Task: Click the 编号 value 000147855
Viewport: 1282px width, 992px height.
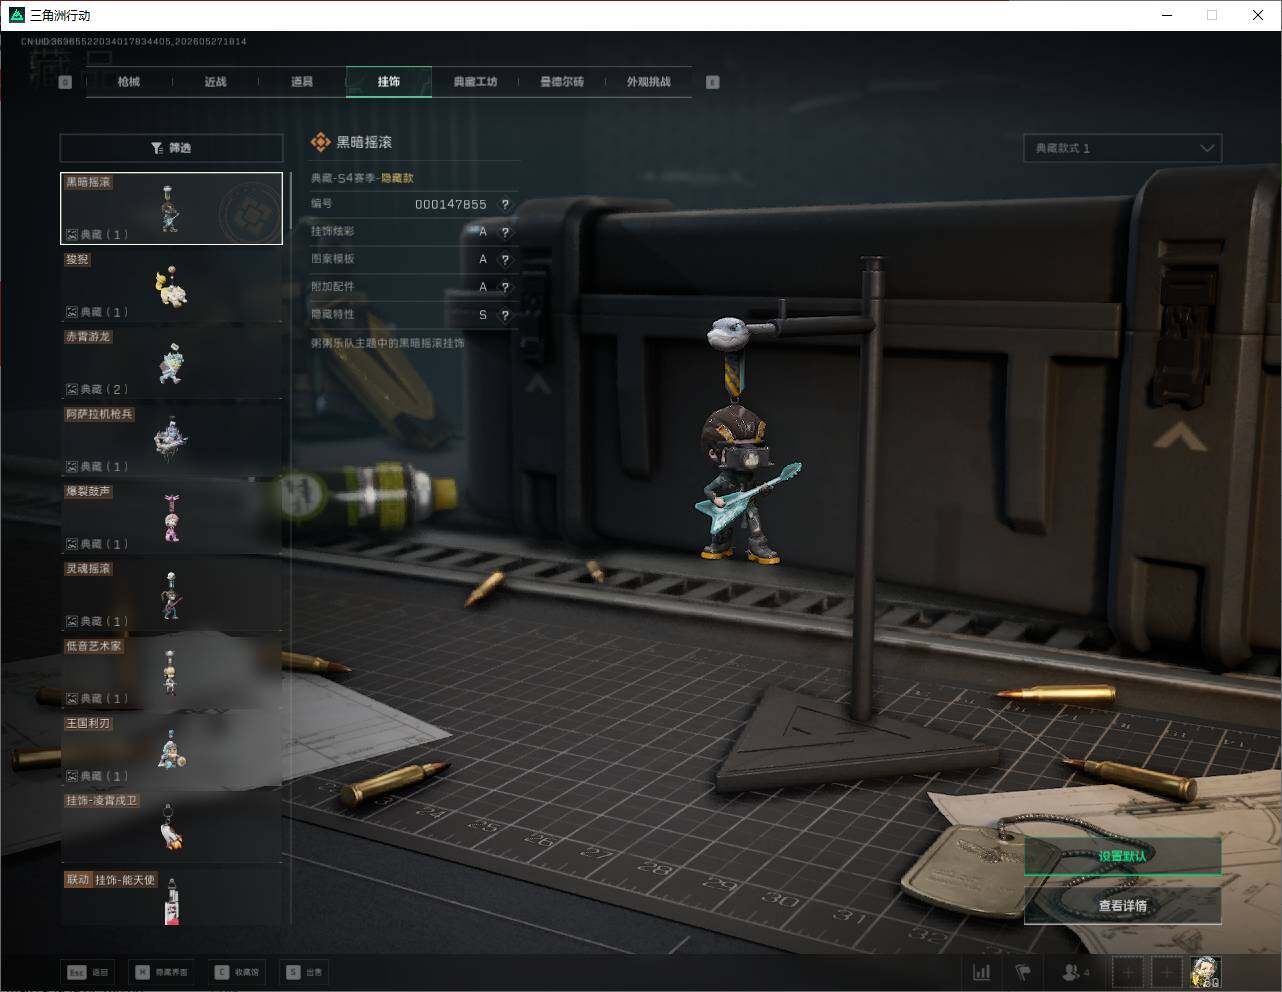Action: (451, 204)
